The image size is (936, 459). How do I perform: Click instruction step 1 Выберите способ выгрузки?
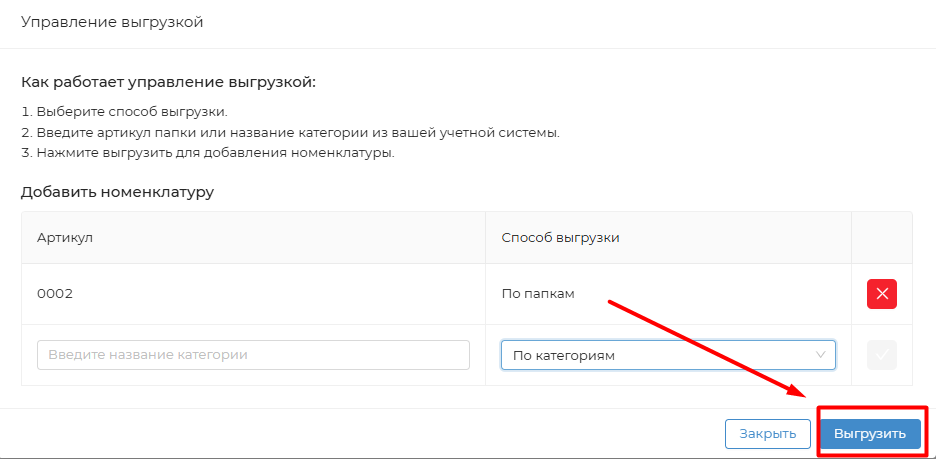tap(124, 111)
